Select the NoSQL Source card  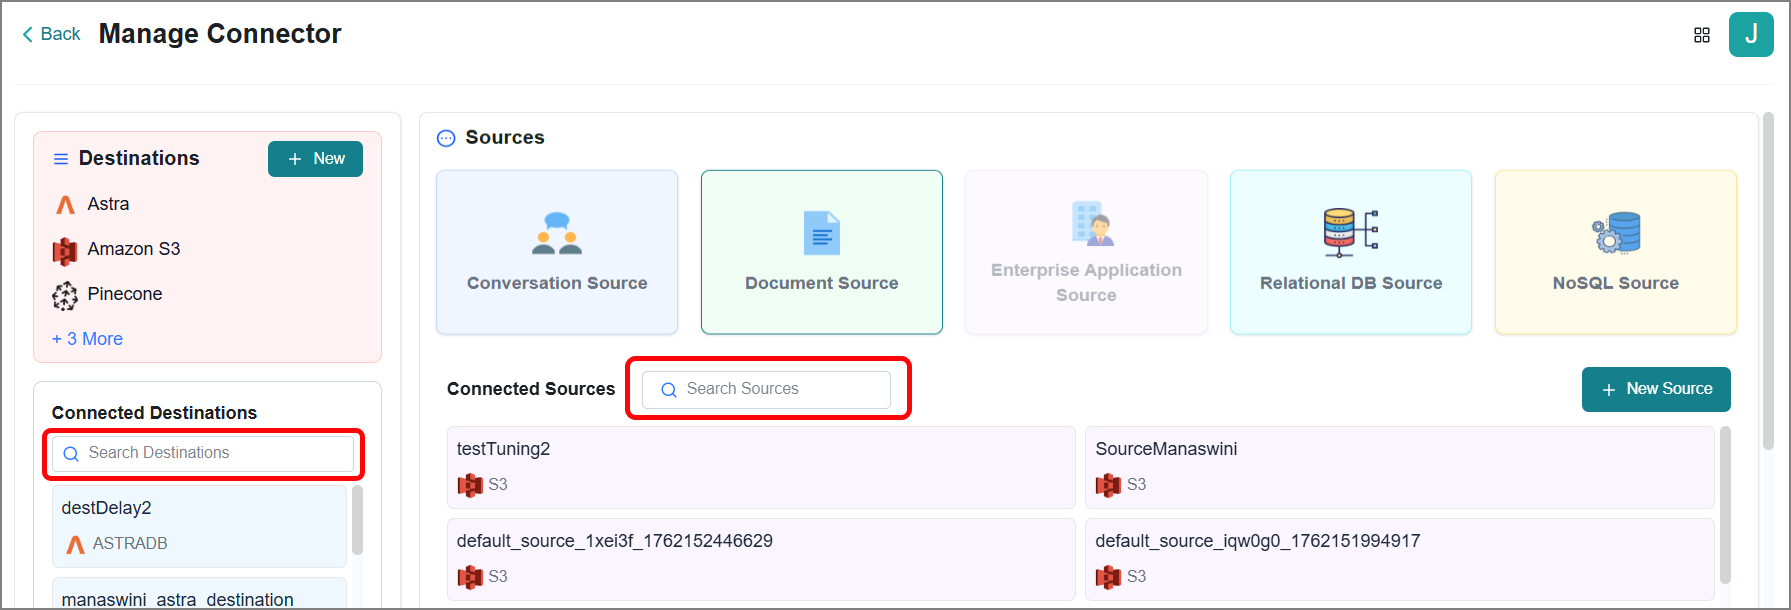point(1616,252)
